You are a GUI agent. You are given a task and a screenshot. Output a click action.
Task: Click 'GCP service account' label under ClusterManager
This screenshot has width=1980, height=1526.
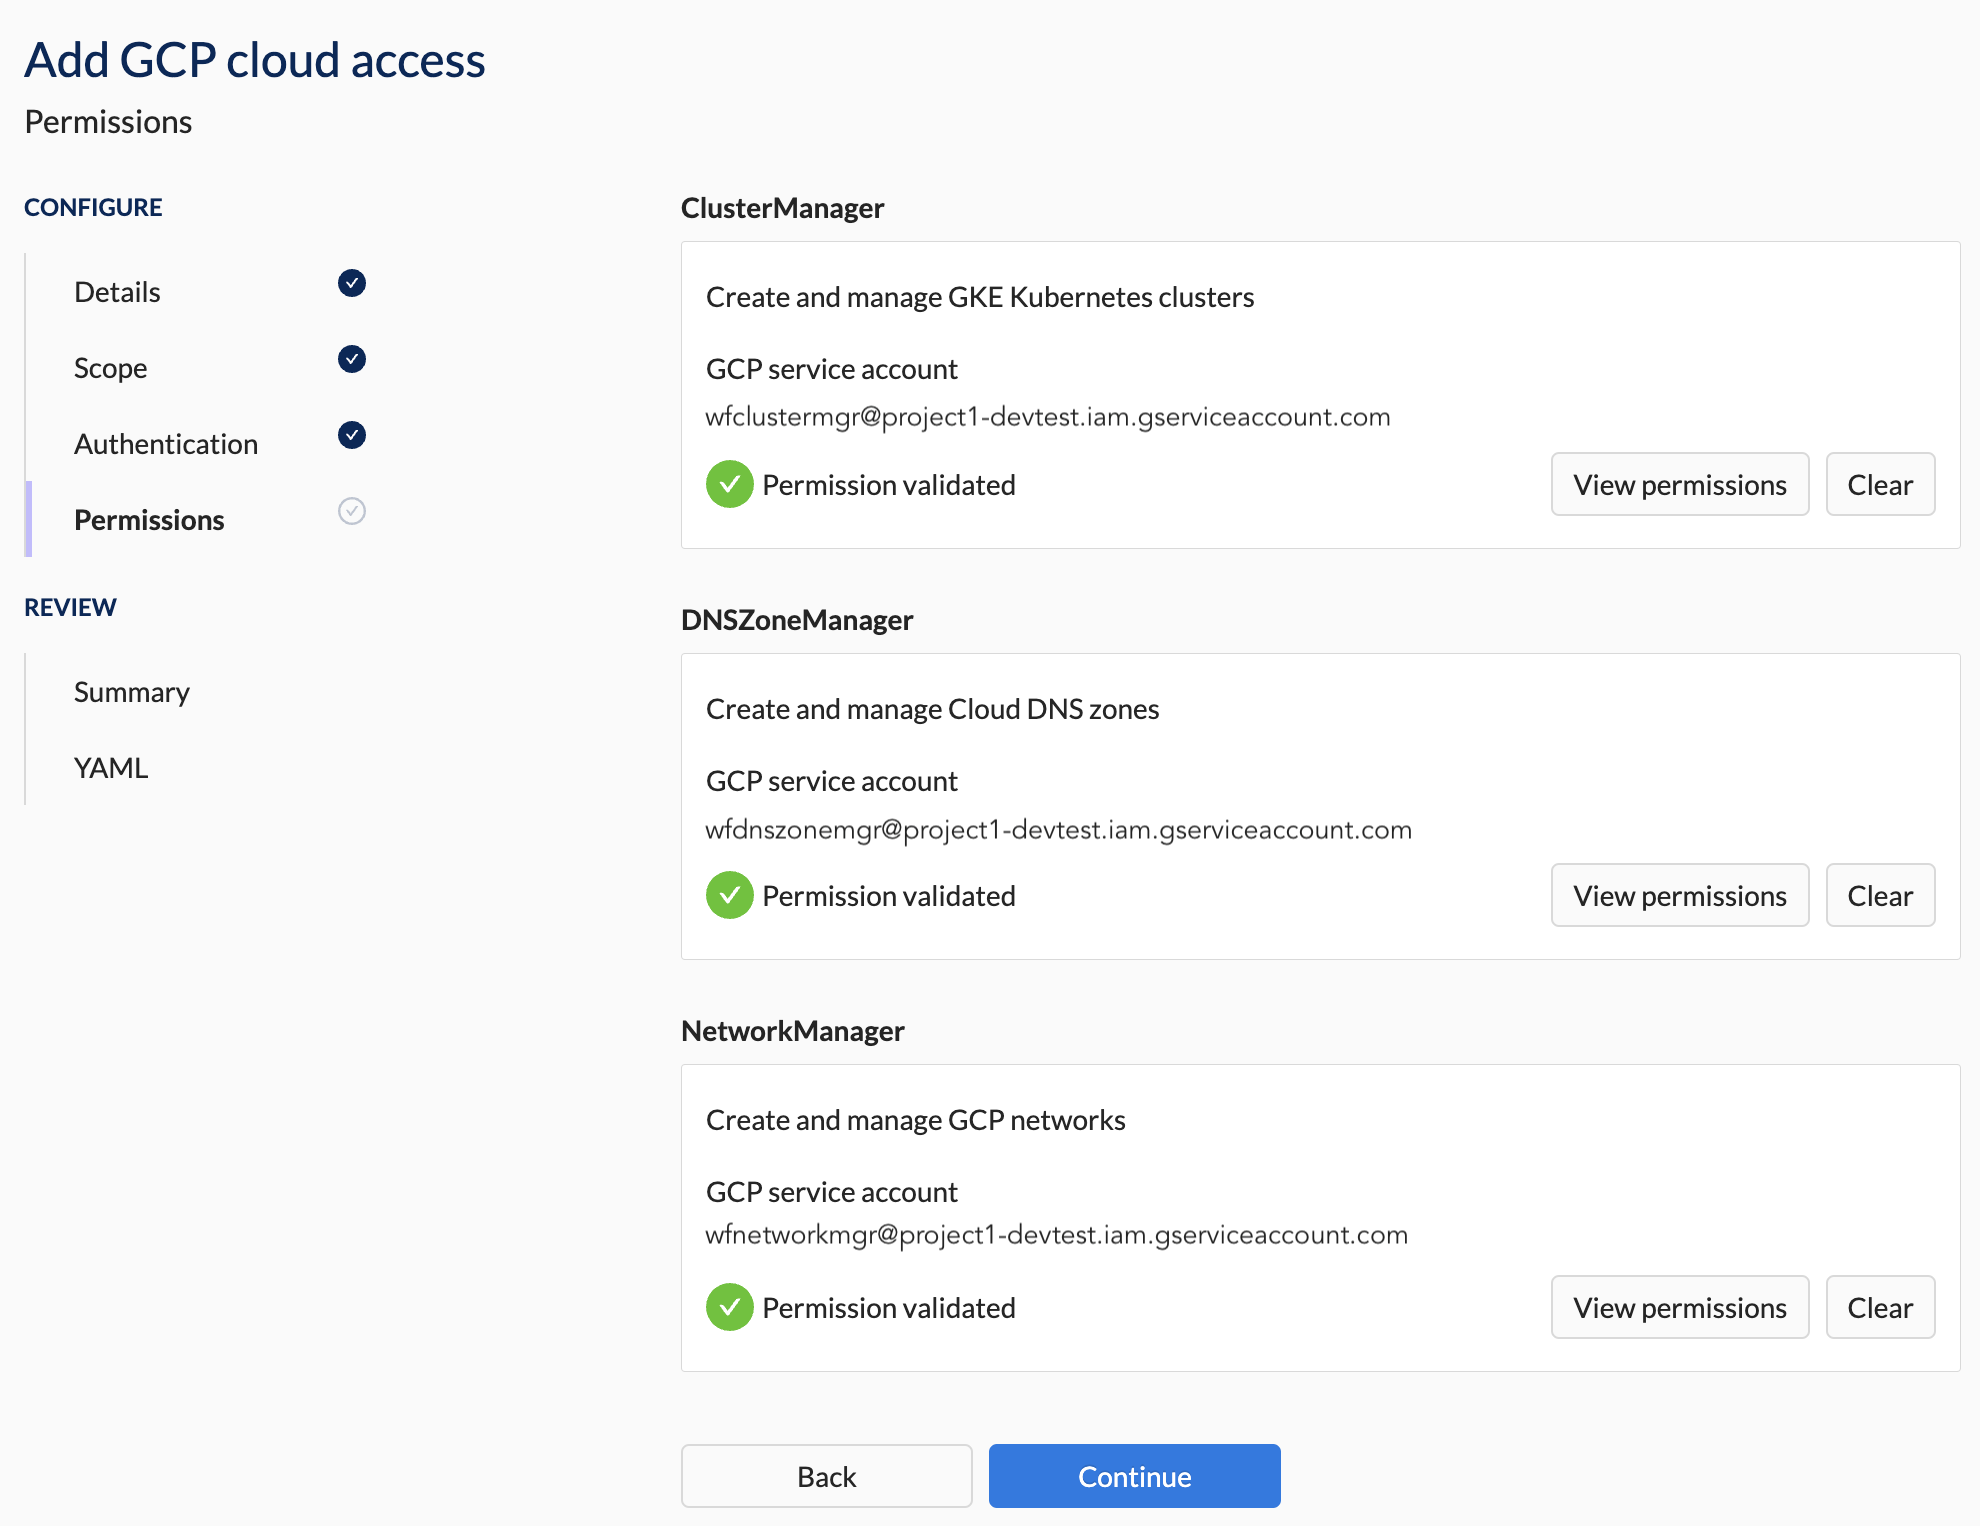click(x=832, y=369)
